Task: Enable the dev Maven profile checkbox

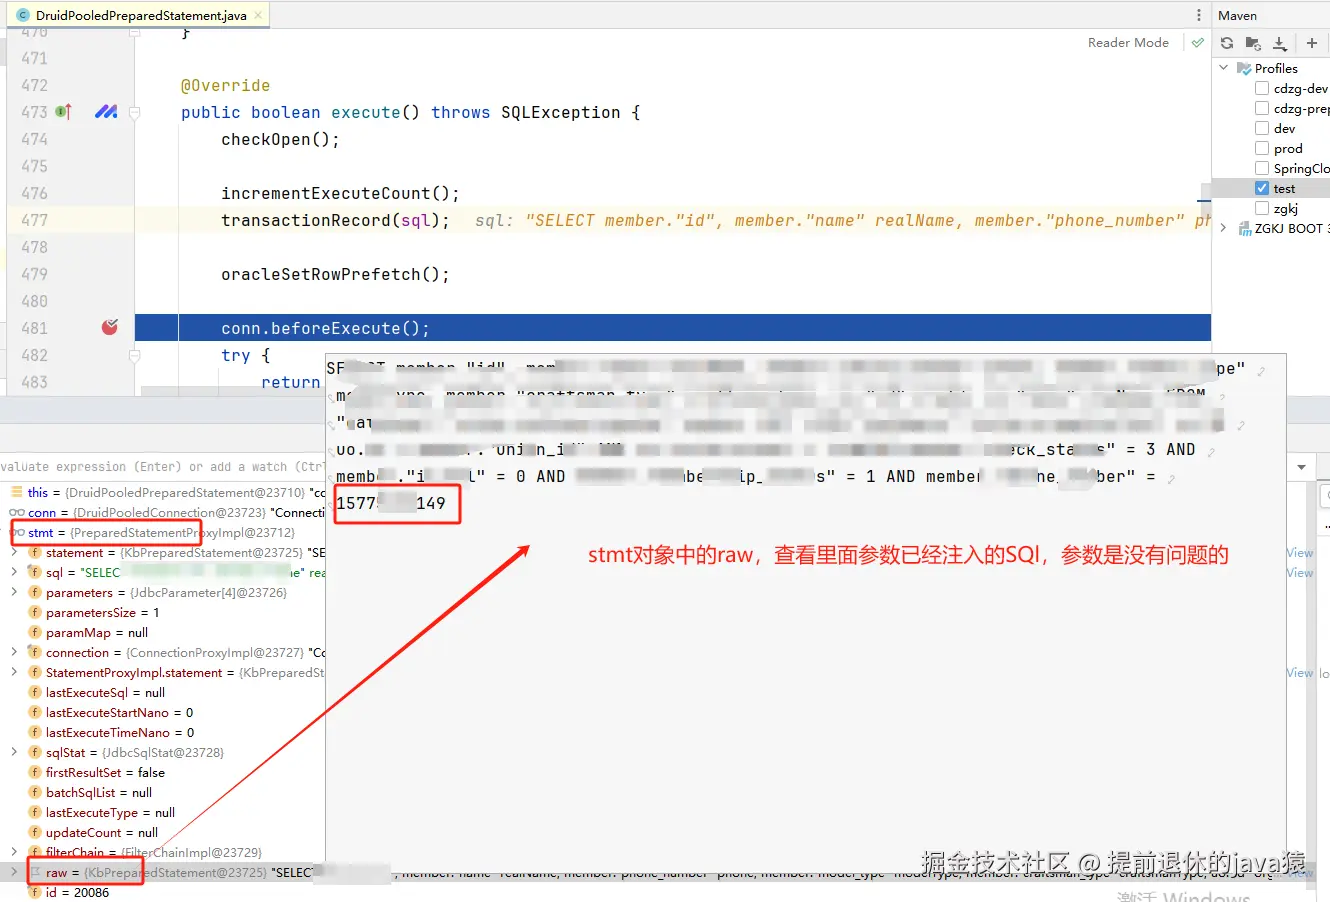Action: pyautogui.click(x=1262, y=128)
